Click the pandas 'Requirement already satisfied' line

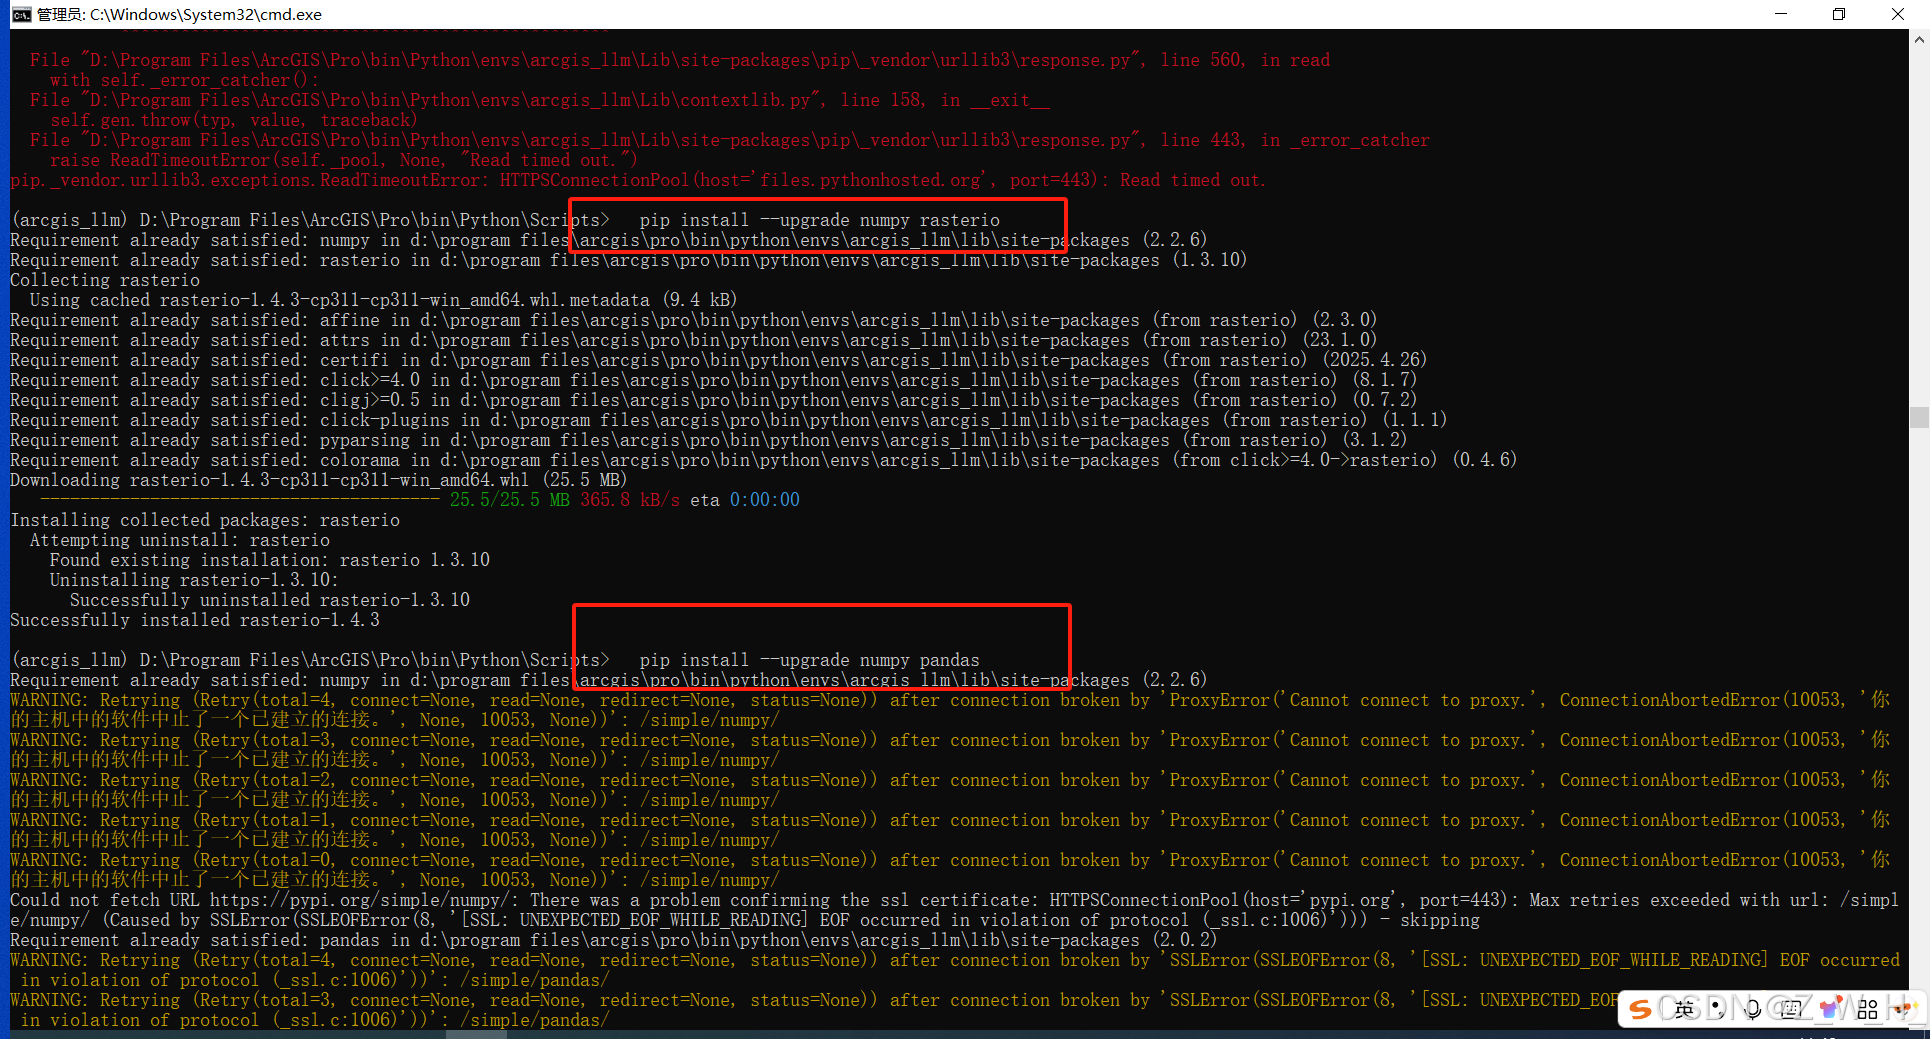(x=614, y=940)
